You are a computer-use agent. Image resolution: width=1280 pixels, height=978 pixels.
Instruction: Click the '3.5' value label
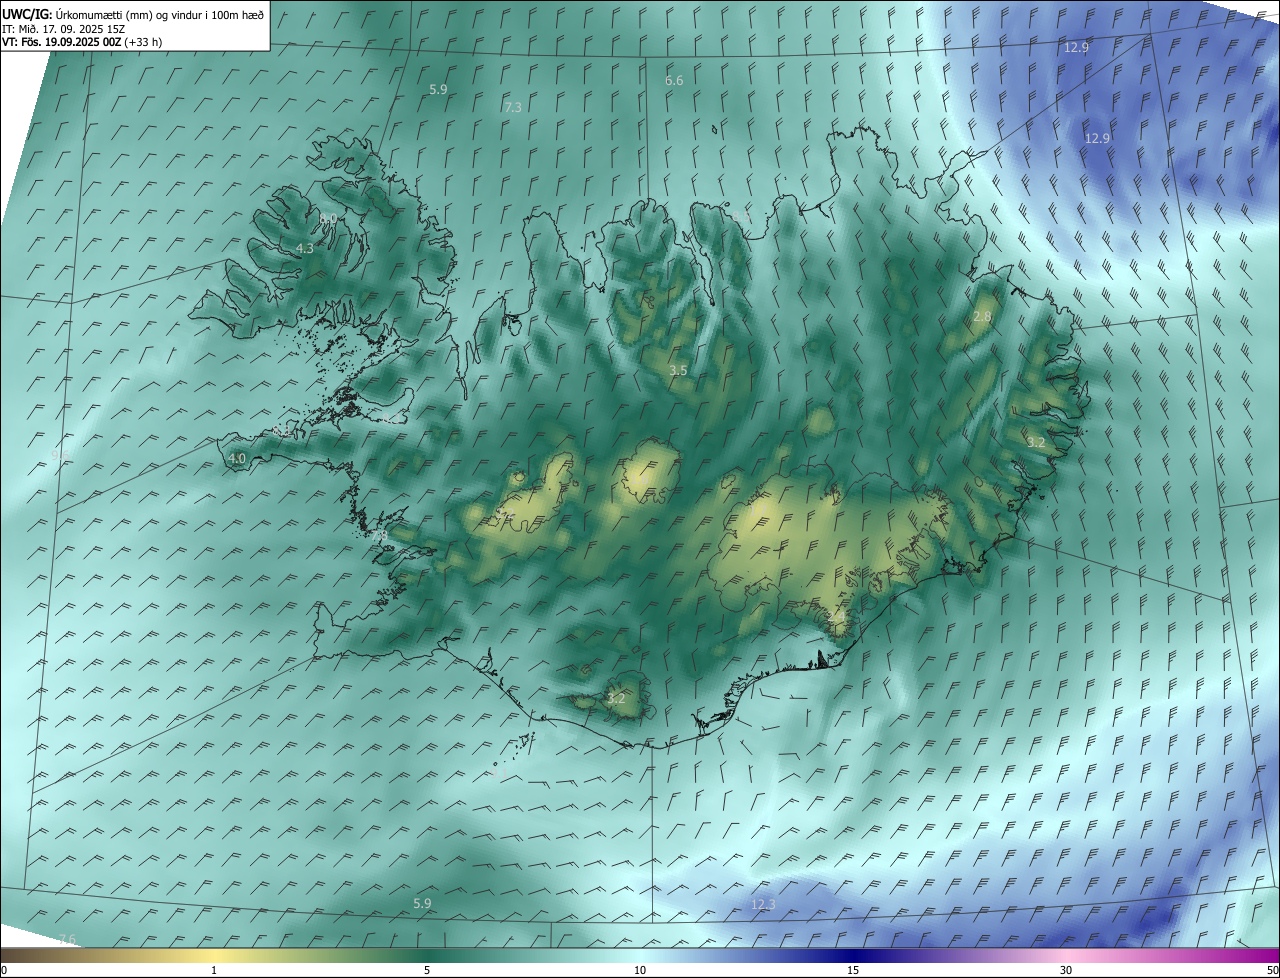point(678,370)
